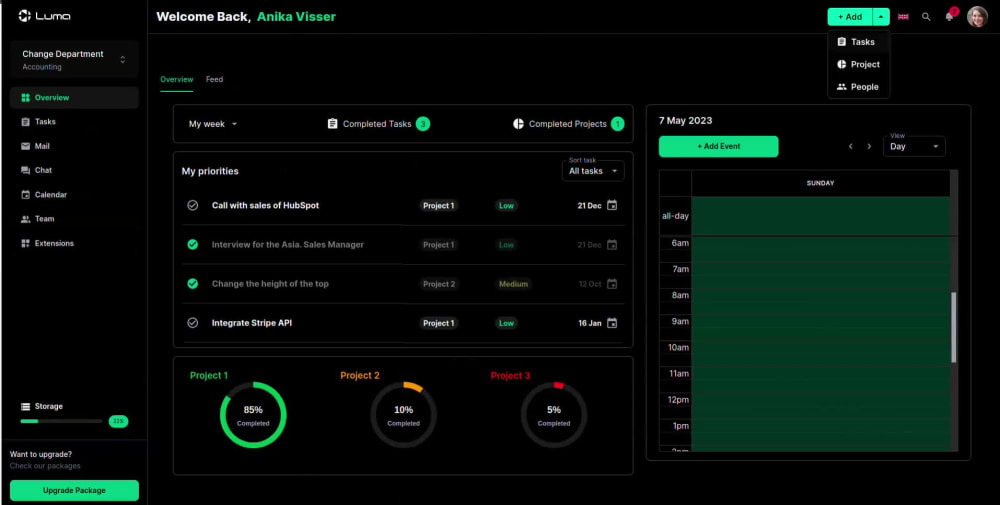The height and width of the screenshot is (505, 1000).
Task: Switch to the Feed tab
Action: point(214,80)
